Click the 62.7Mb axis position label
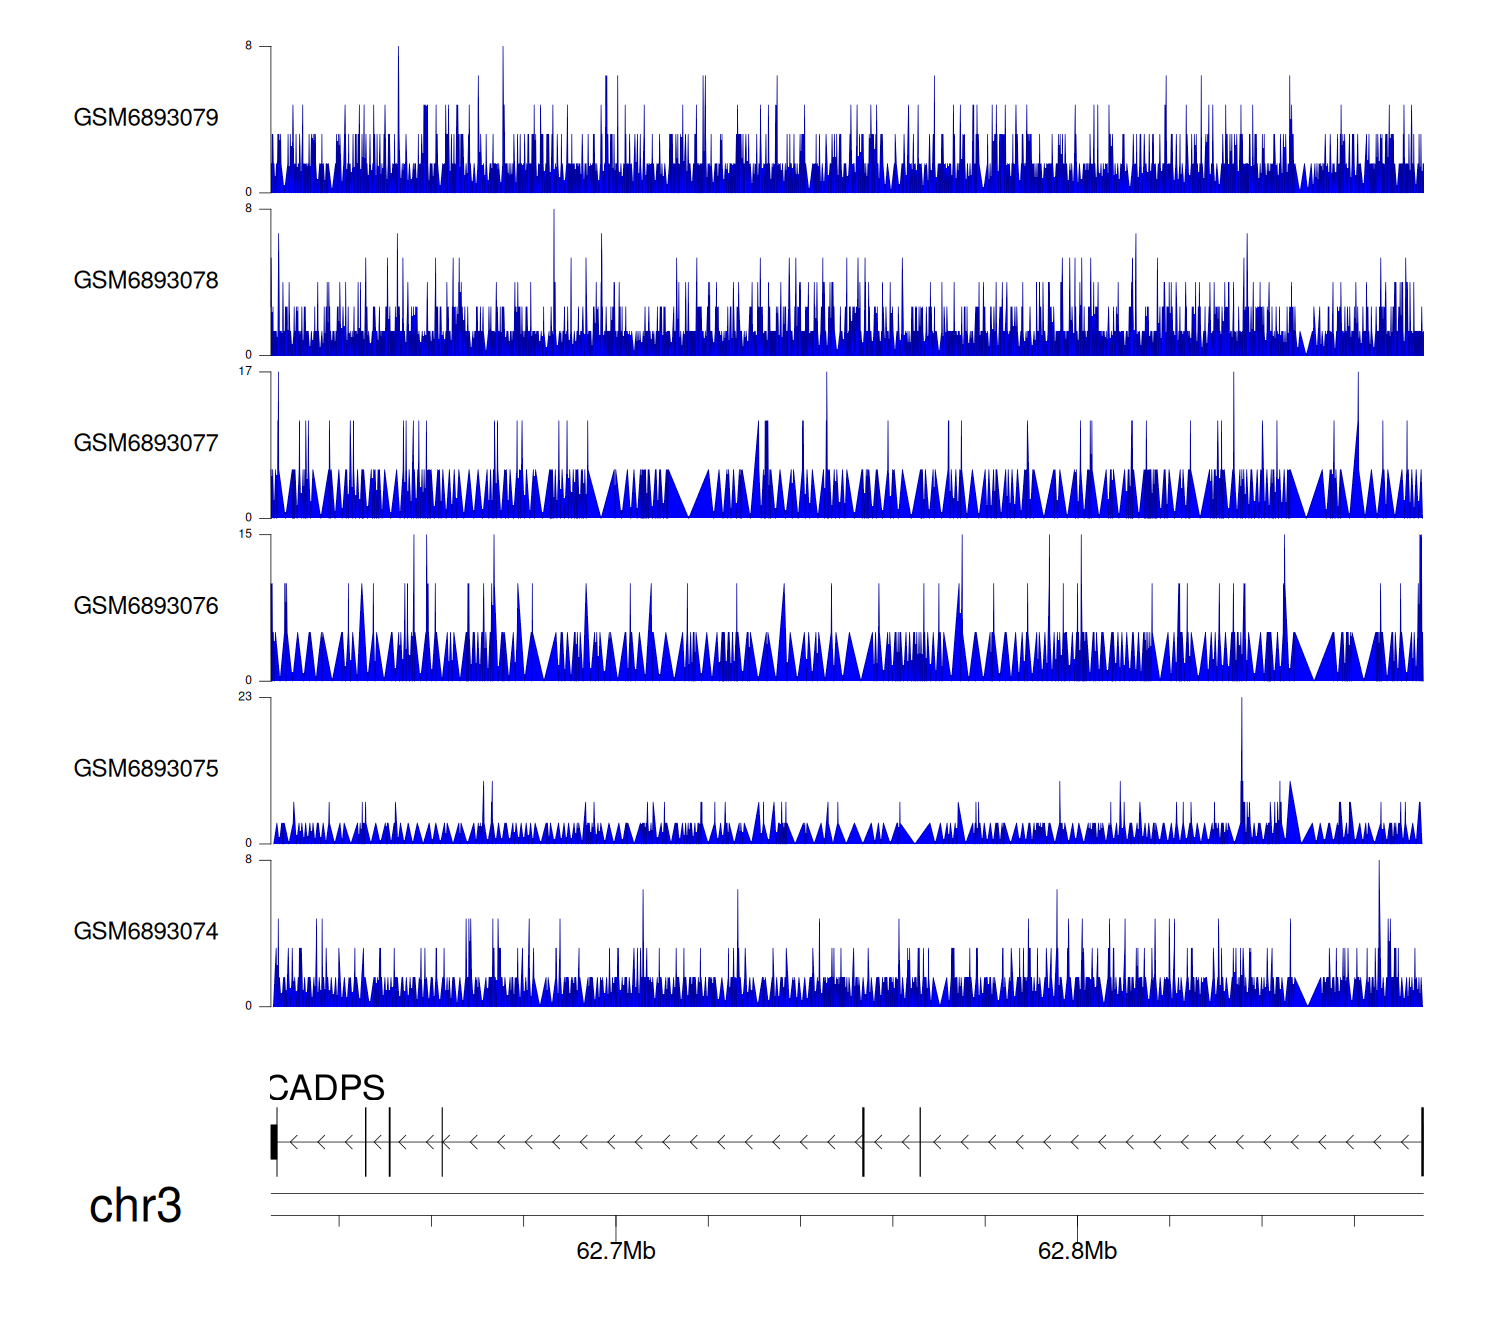1500x1320 pixels. (x=616, y=1251)
